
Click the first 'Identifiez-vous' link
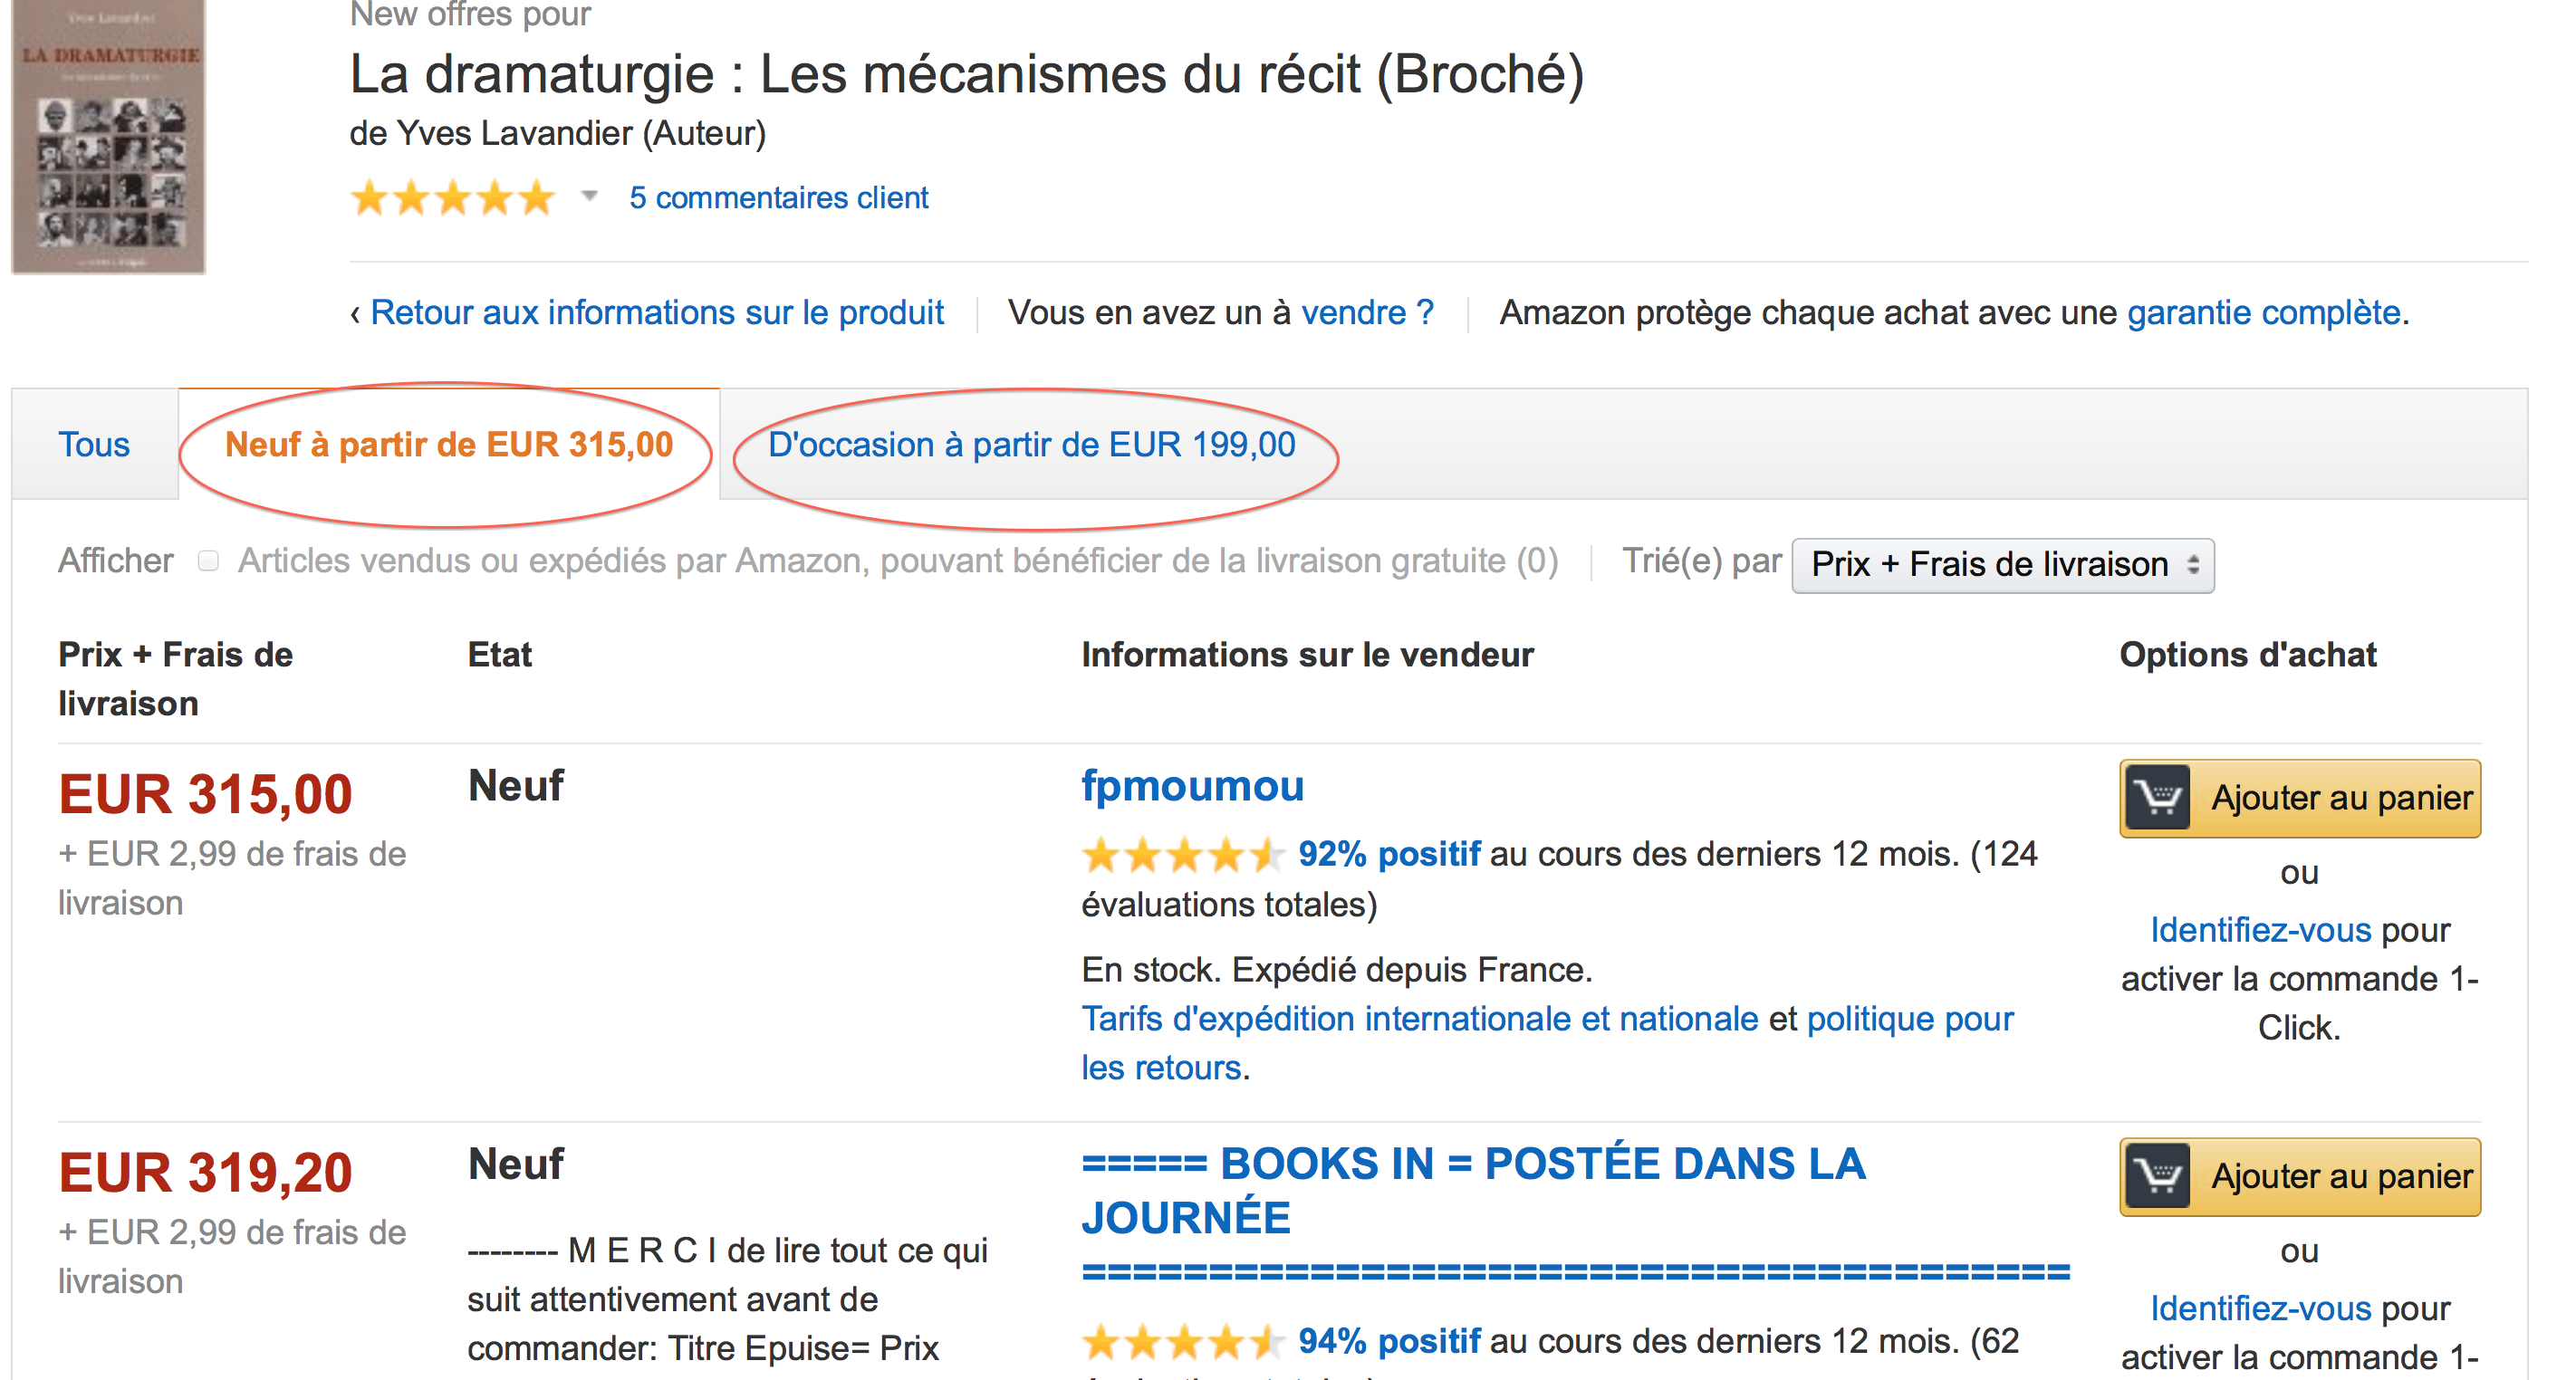tap(2260, 930)
